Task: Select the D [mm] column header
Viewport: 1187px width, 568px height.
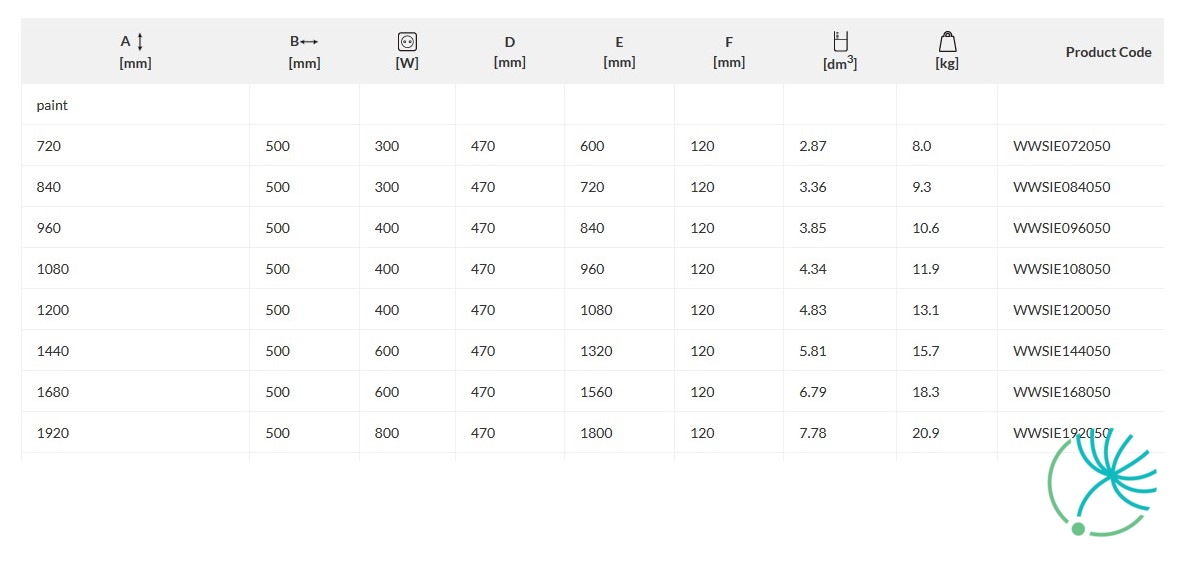Action: [x=509, y=51]
